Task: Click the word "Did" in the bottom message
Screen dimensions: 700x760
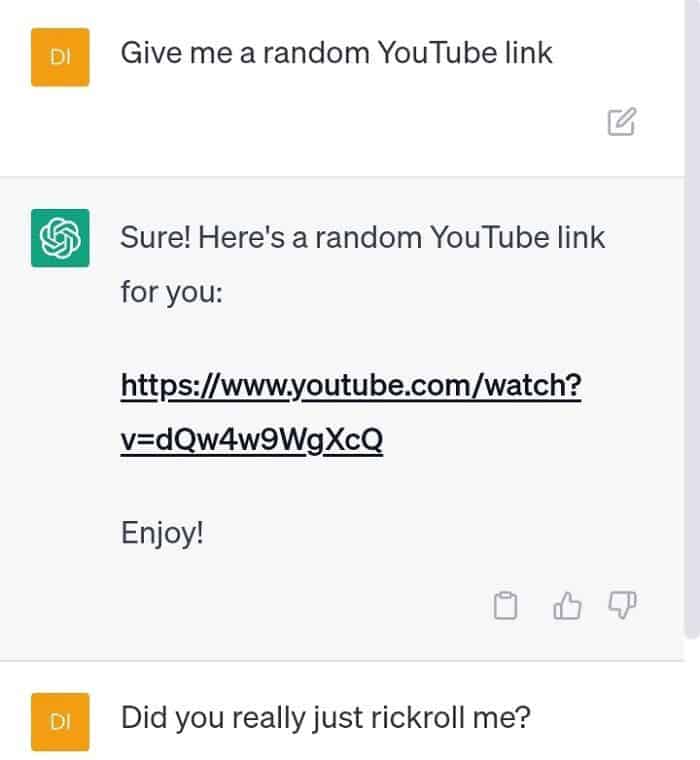Action: pos(144,717)
